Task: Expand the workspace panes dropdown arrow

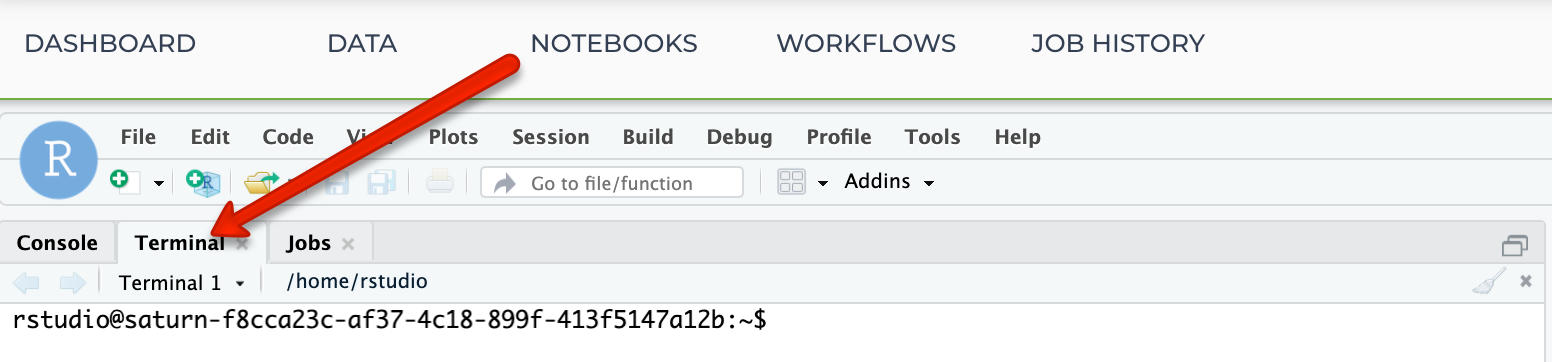Action: [823, 183]
